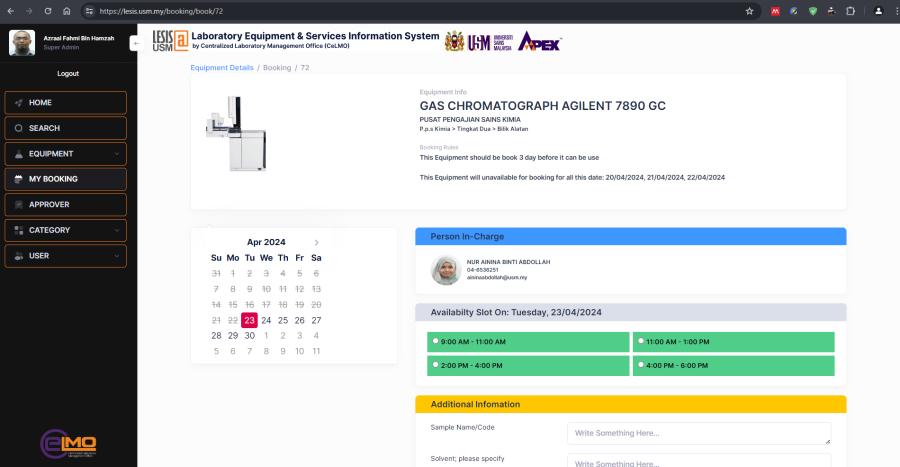900x467 pixels.
Task: Click the LESIS USM logo
Action: [170, 40]
